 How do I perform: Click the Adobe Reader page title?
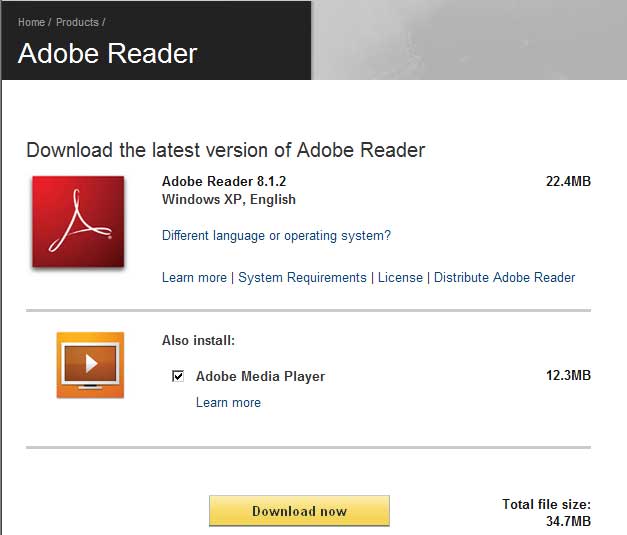(x=108, y=53)
